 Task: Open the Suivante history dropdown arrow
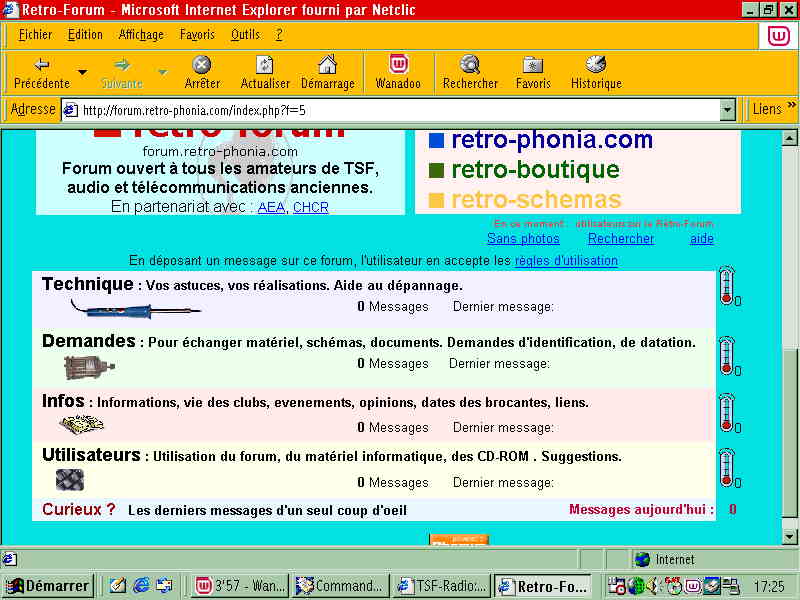(x=162, y=72)
